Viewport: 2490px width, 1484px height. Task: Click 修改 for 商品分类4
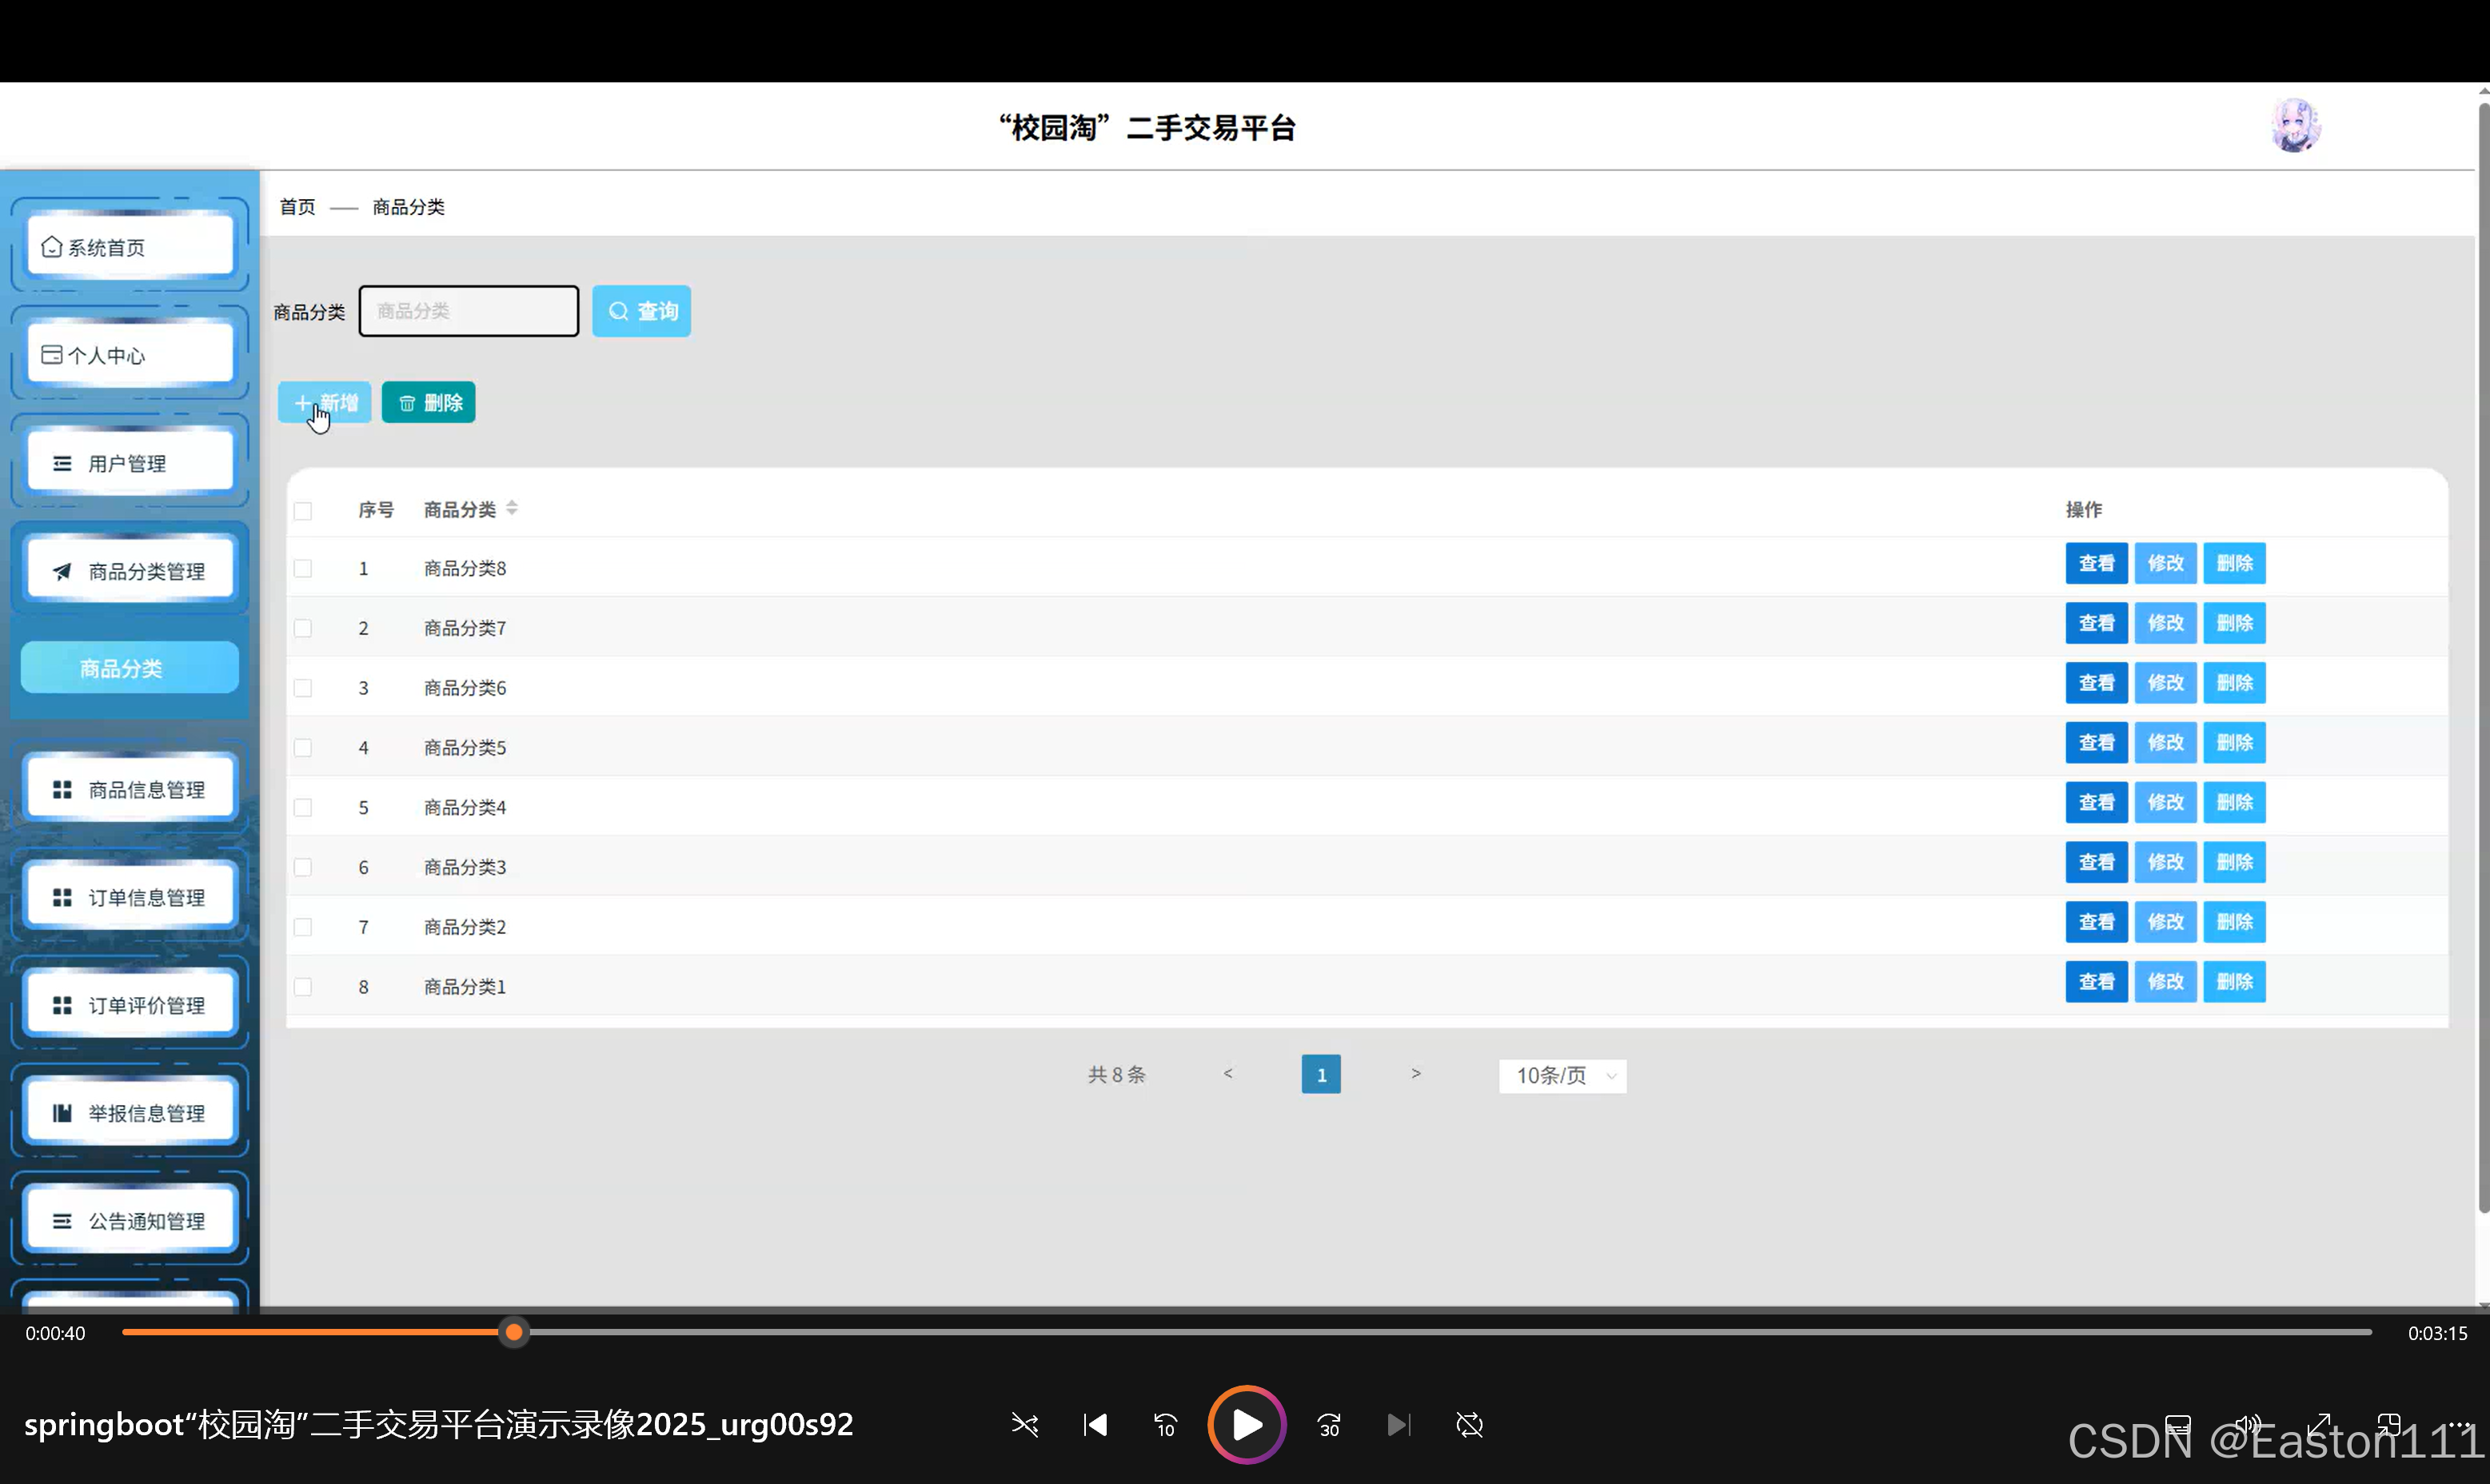coord(2165,802)
